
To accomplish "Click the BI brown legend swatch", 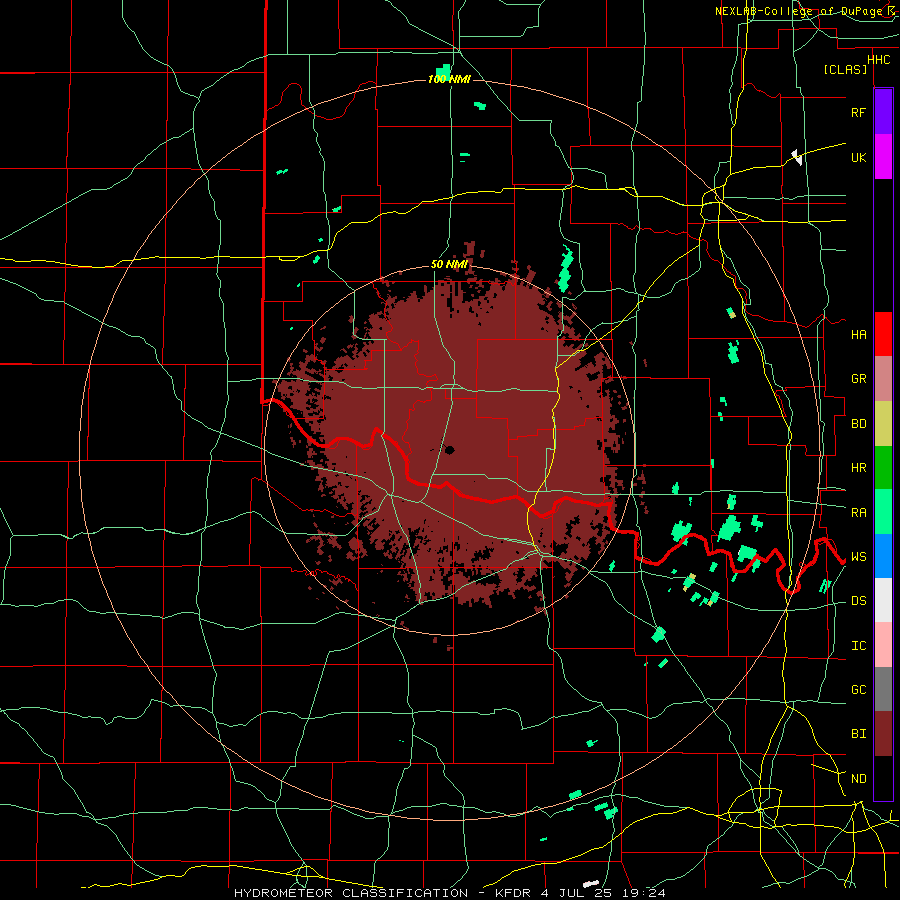I will point(883,734).
